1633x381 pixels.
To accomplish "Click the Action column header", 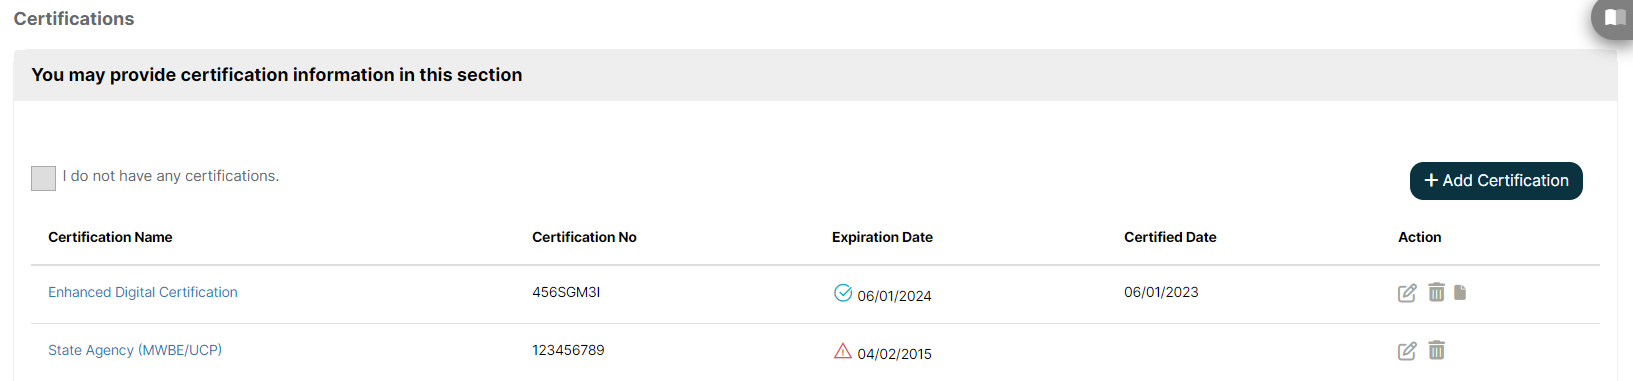I will 1419,237.
